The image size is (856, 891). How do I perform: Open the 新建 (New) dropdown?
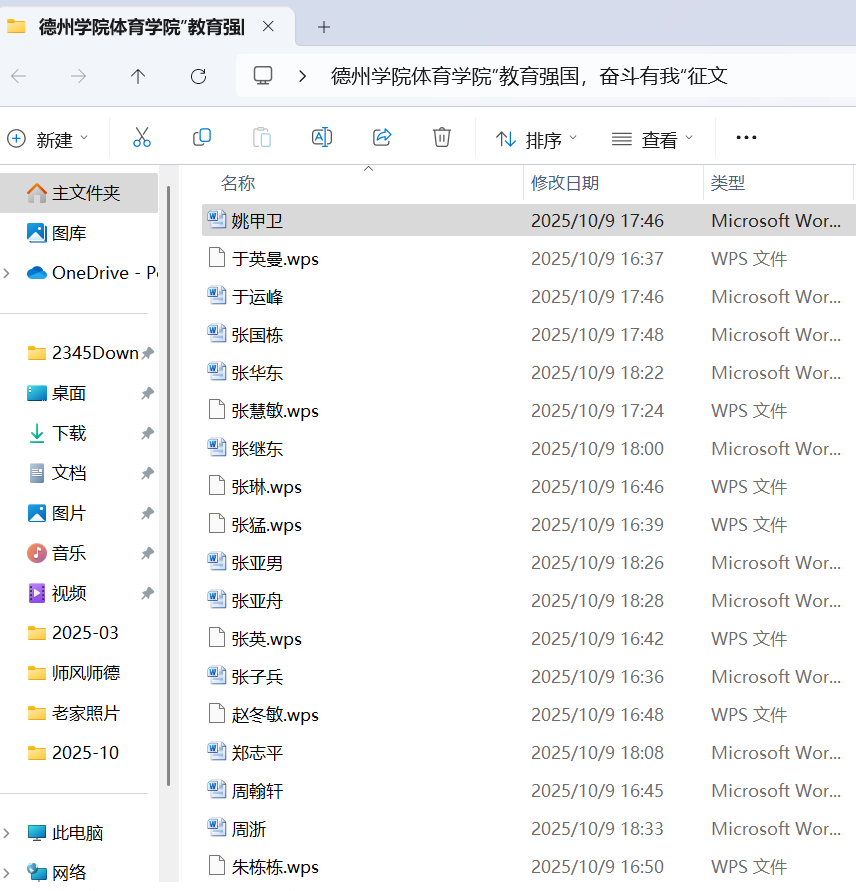tap(48, 139)
